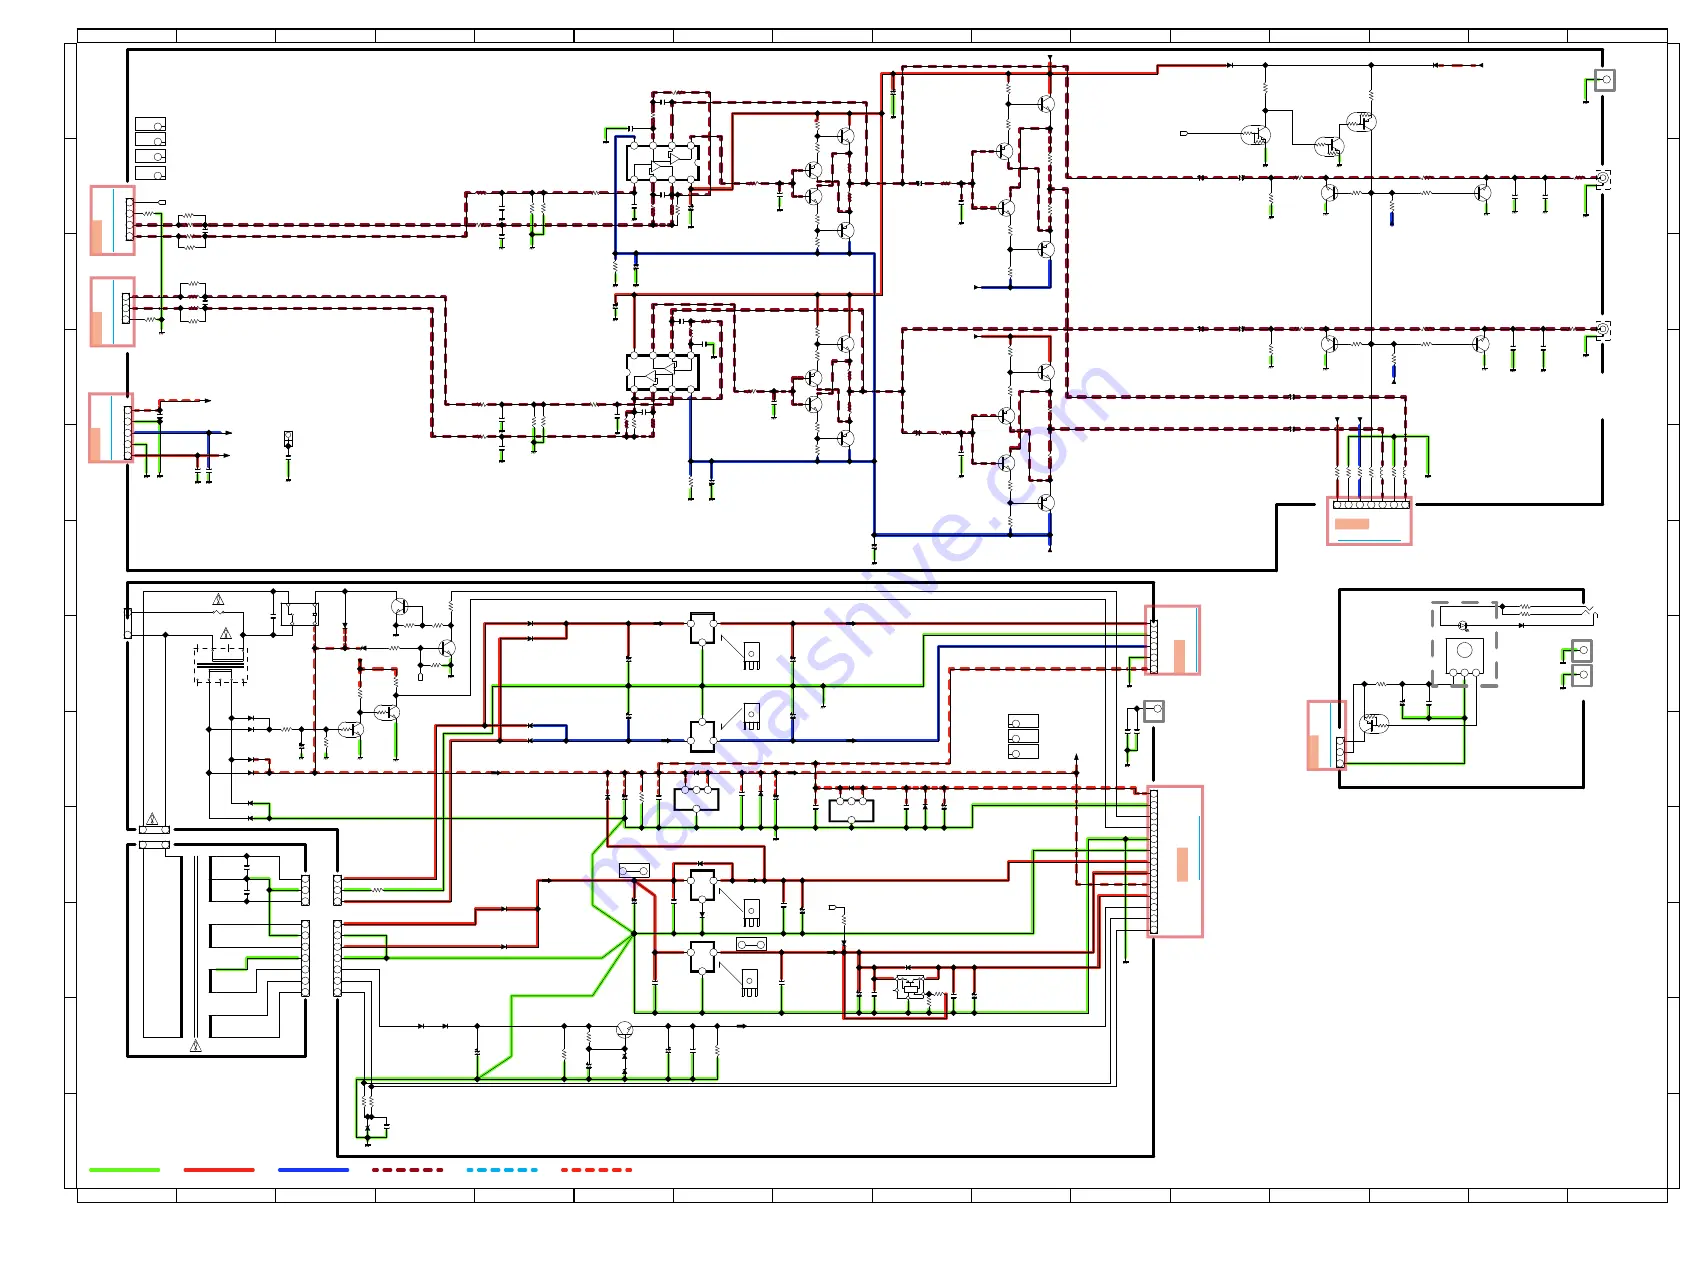Click the upper dashed op-amp IC block
This screenshot has height=1263, width=1701.
pyautogui.click(x=663, y=162)
